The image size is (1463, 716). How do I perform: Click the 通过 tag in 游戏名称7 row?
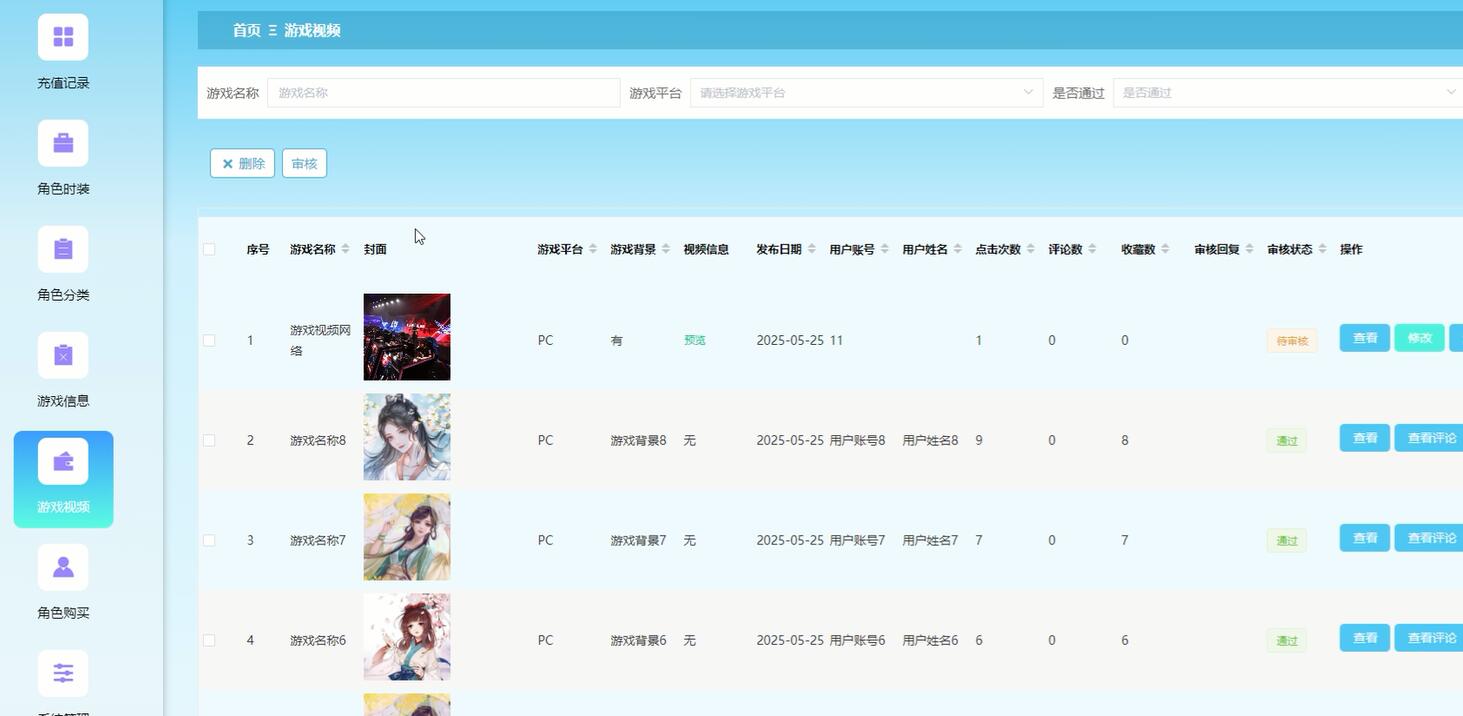click(1286, 541)
